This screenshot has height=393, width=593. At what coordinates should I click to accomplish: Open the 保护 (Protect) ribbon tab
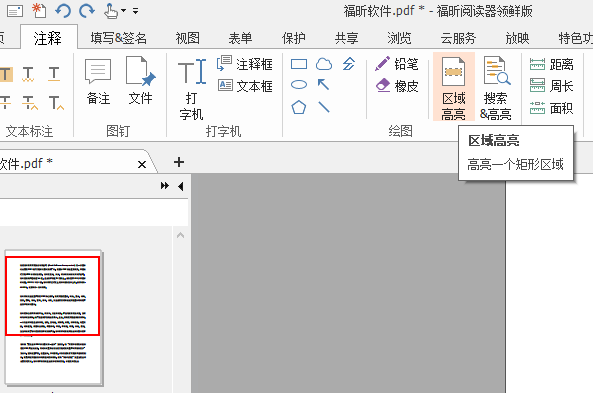pyautogui.click(x=293, y=38)
